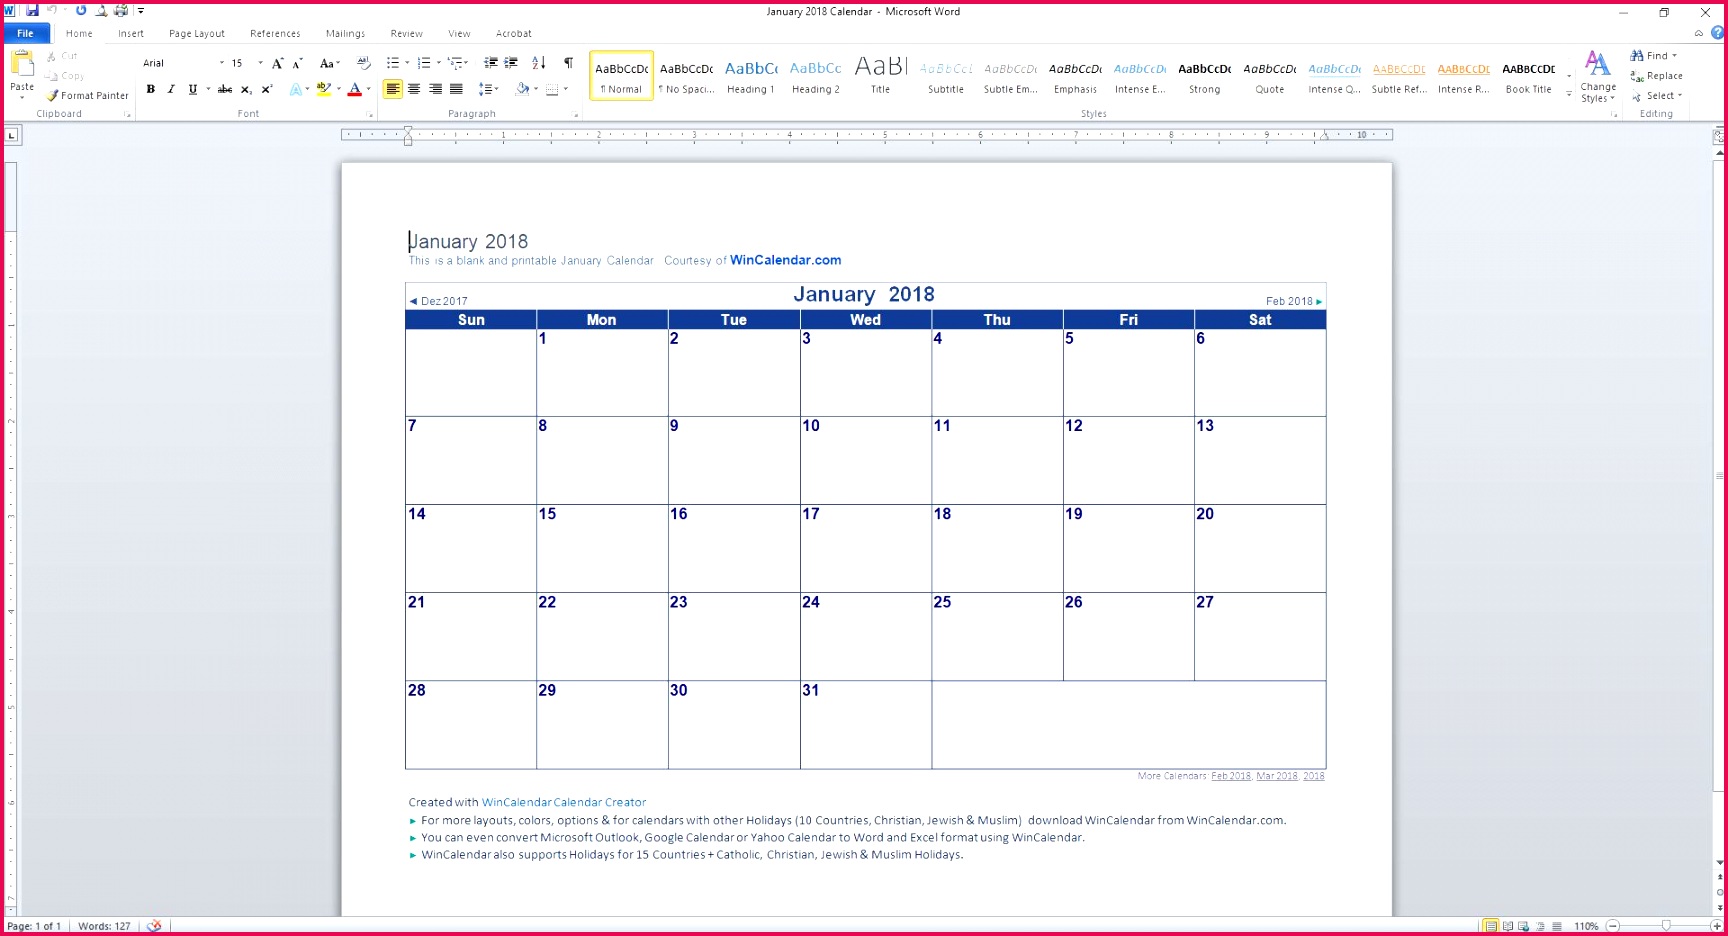This screenshot has width=1728, height=936.
Task: Toggle Italic formatting
Action: [171, 89]
